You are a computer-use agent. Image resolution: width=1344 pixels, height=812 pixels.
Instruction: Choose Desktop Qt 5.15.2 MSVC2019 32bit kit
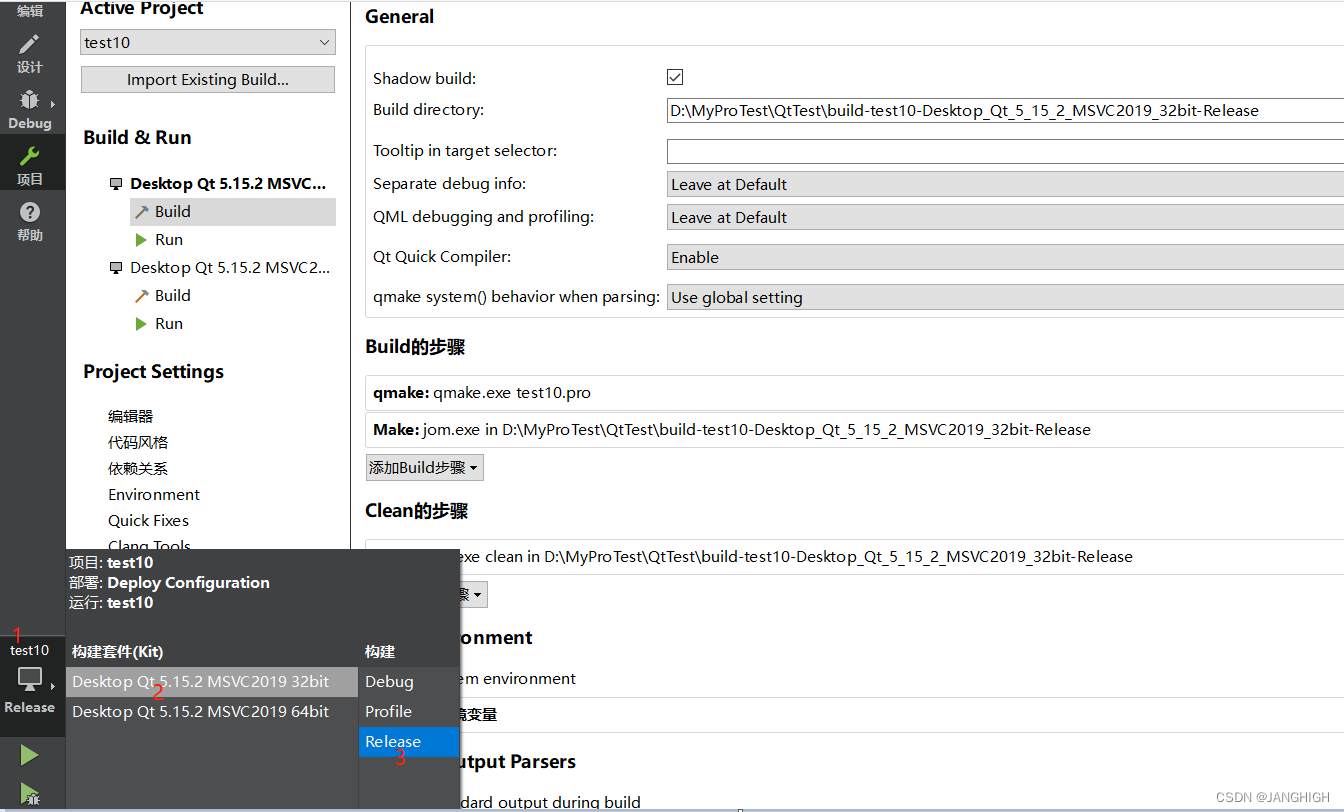point(211,682)
